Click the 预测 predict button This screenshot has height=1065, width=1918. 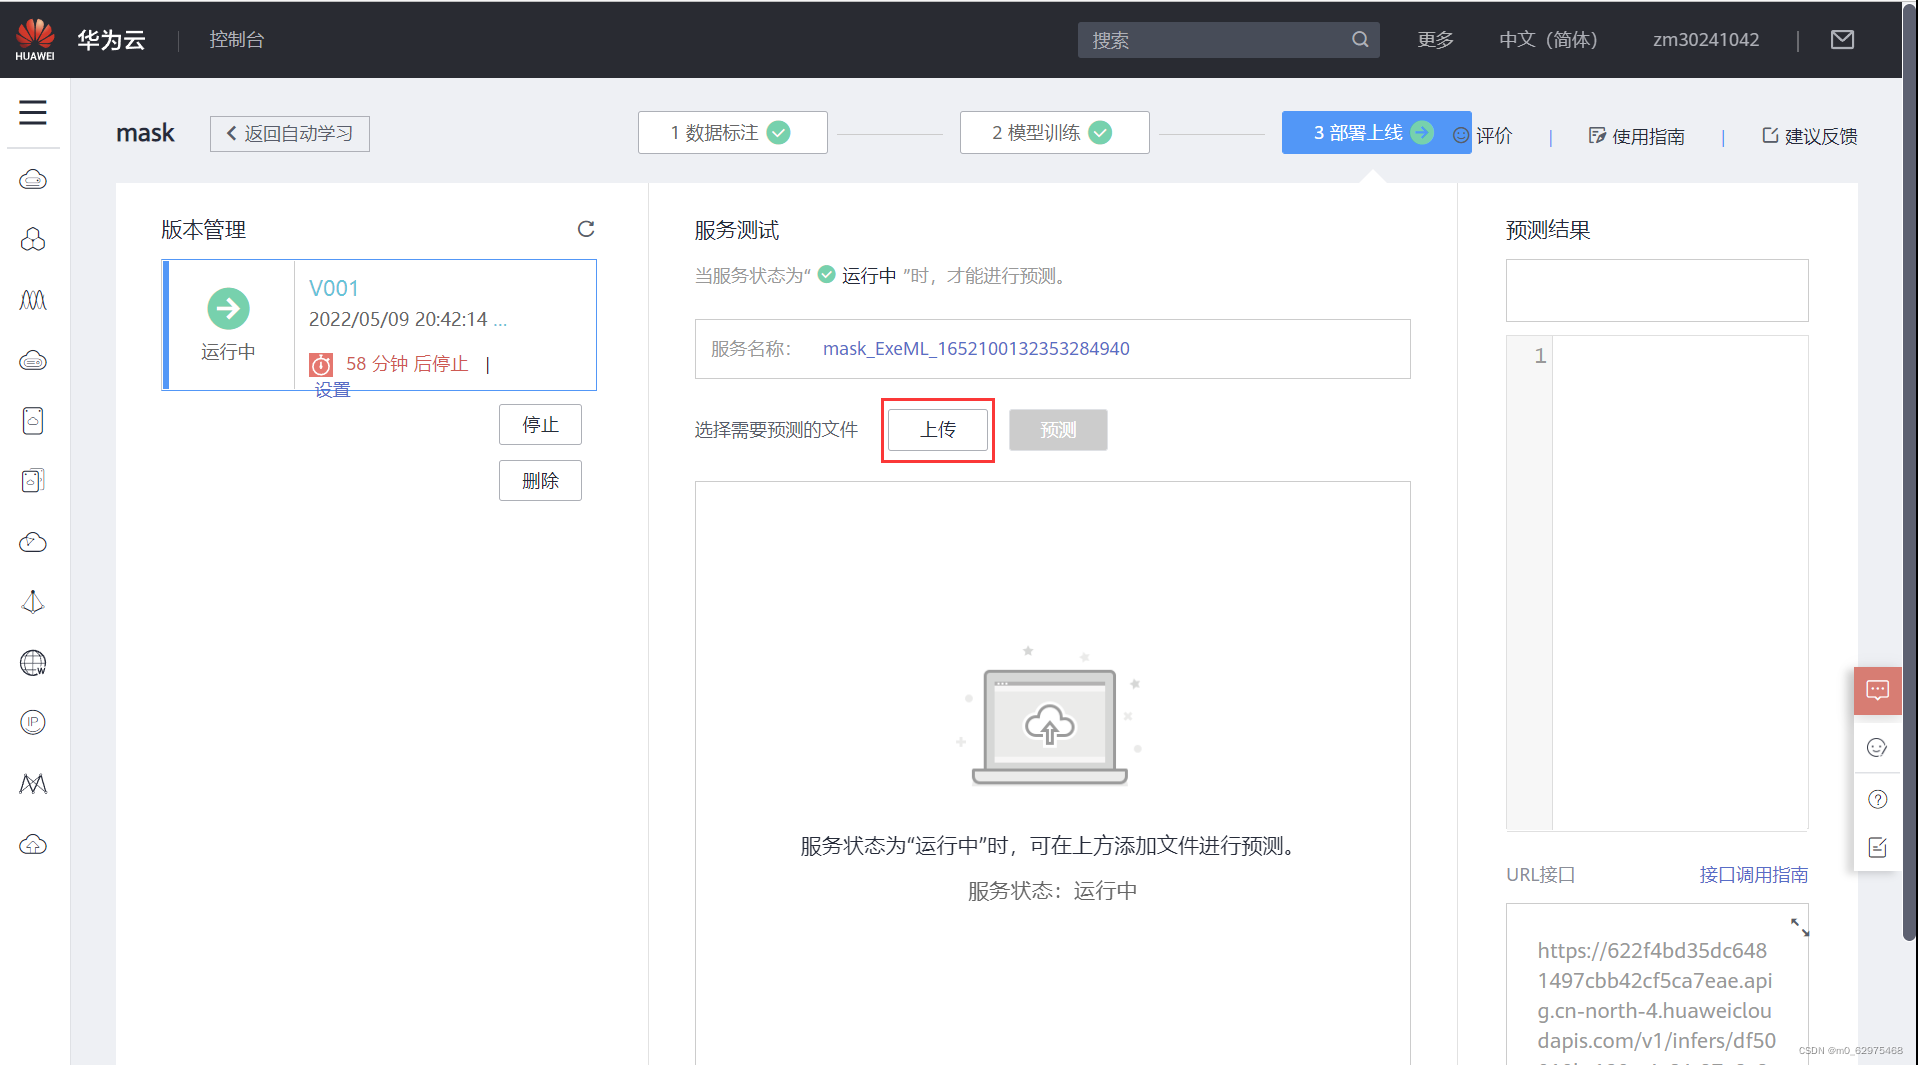coord(1058,430)
